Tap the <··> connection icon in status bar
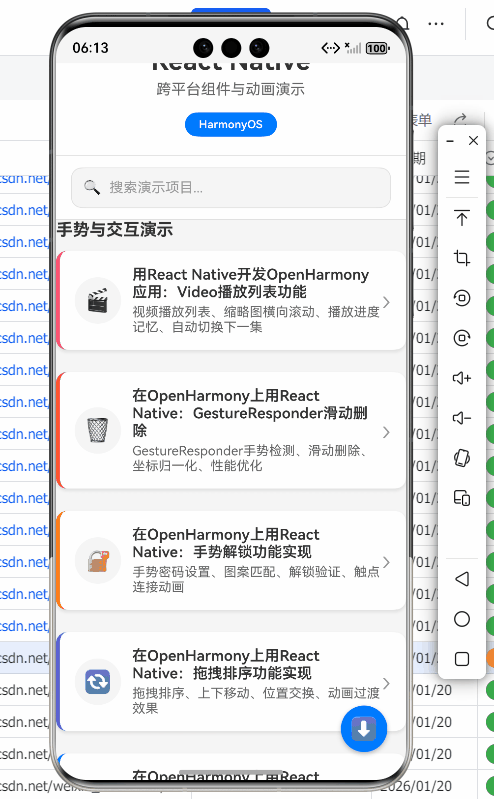Viewport: 494px width, 799px height. (330, 48)
